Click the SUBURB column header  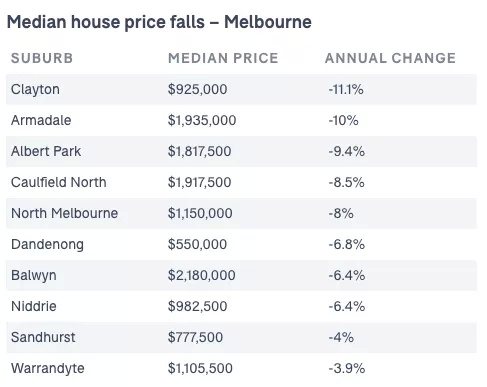point(42,58)
